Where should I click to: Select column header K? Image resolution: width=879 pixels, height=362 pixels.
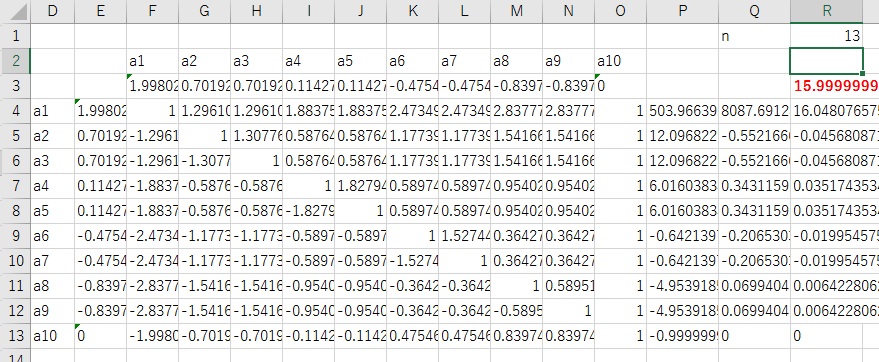coord(413,11)
